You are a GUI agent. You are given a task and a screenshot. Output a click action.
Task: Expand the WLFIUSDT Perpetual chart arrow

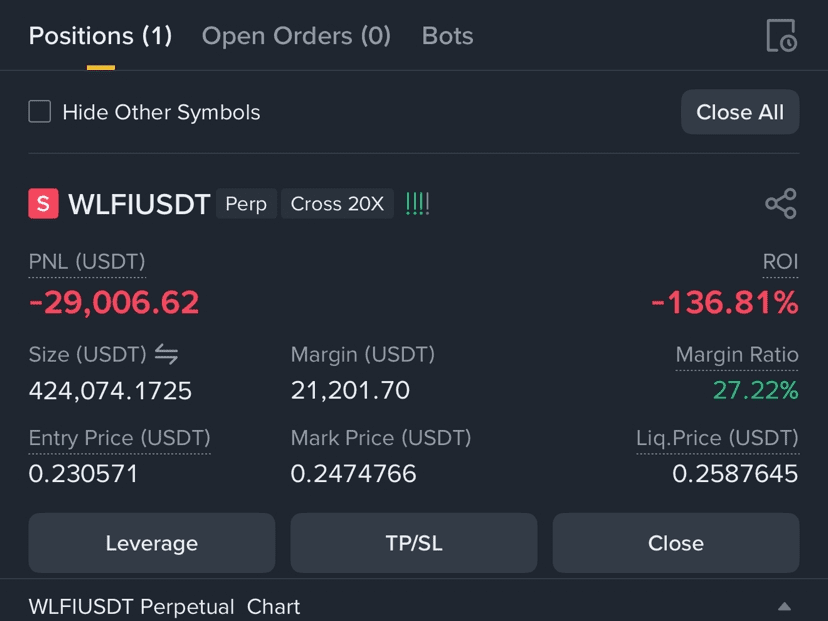point(784,606)
